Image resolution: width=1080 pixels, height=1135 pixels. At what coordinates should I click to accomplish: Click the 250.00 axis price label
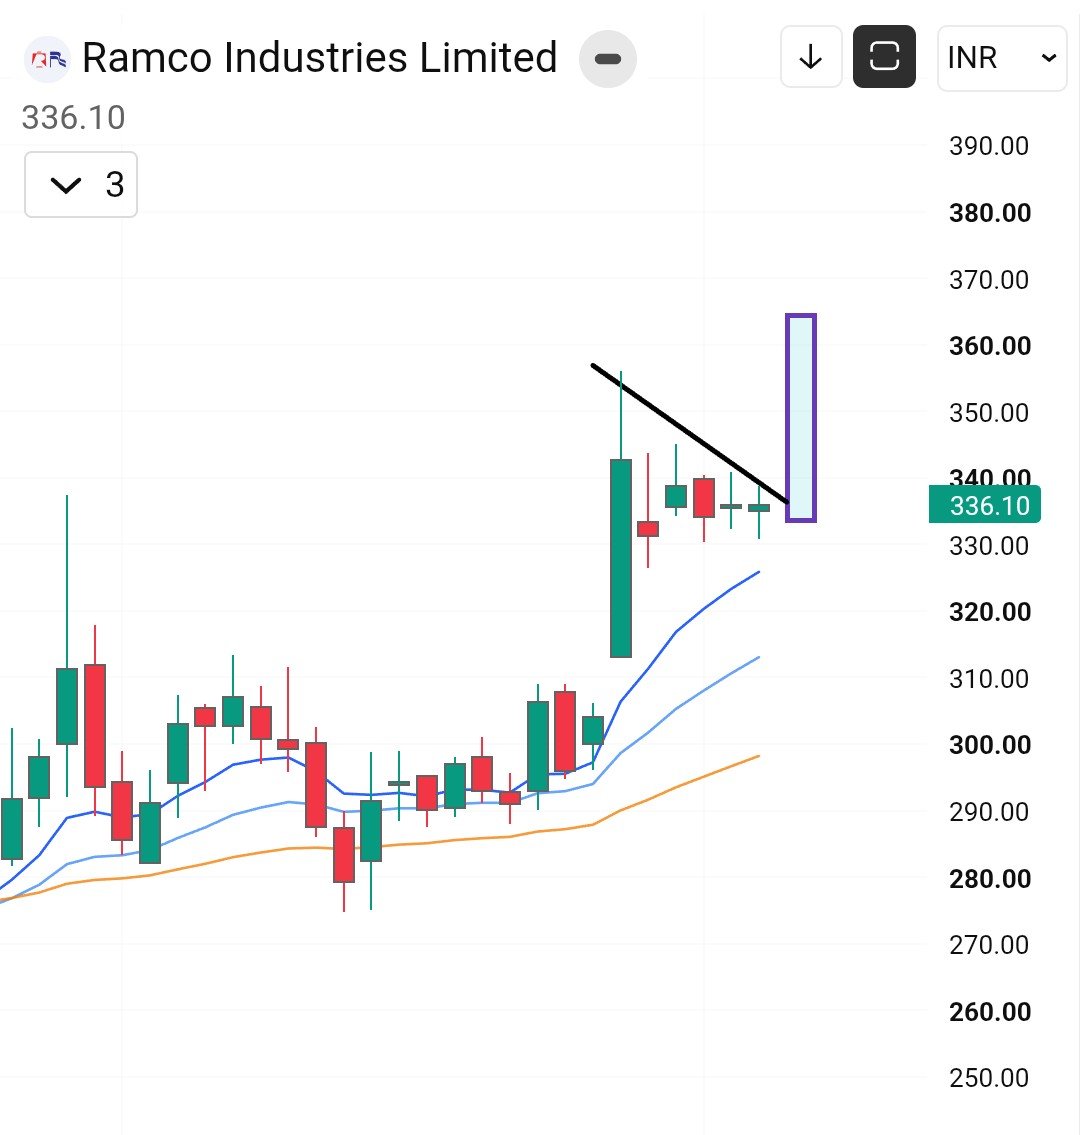[989, 1078]
